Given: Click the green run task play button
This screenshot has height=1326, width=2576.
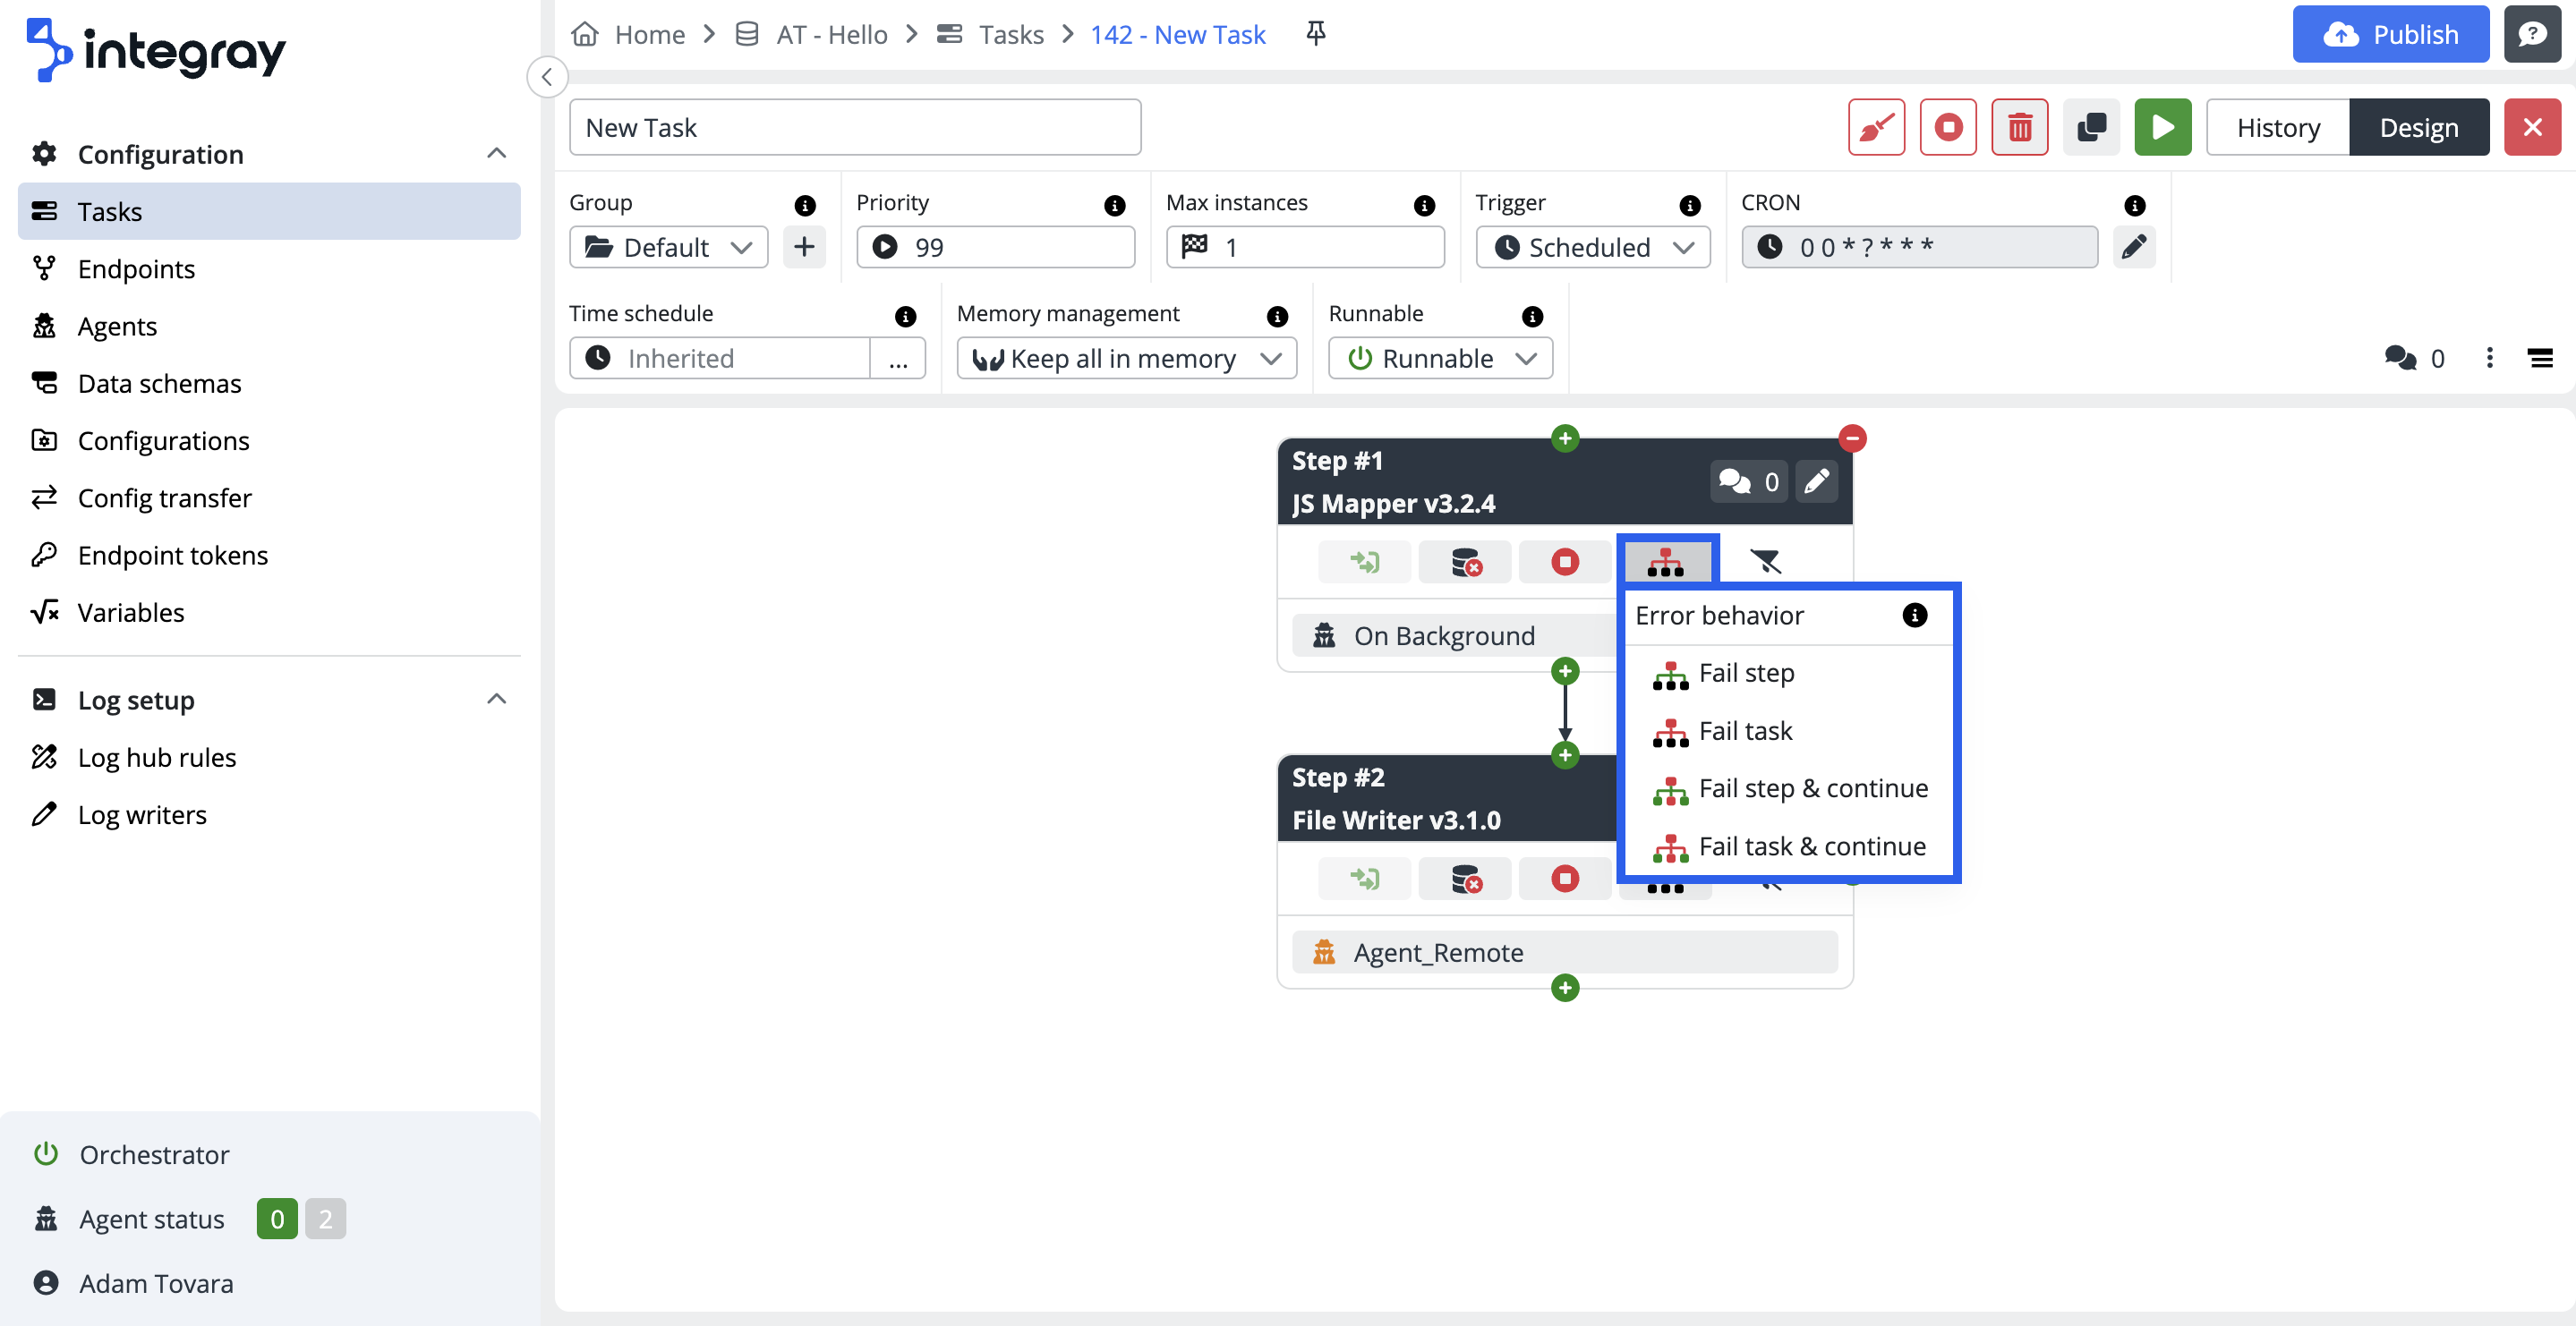Looking at the screenshot, I should click(2162, 127).
